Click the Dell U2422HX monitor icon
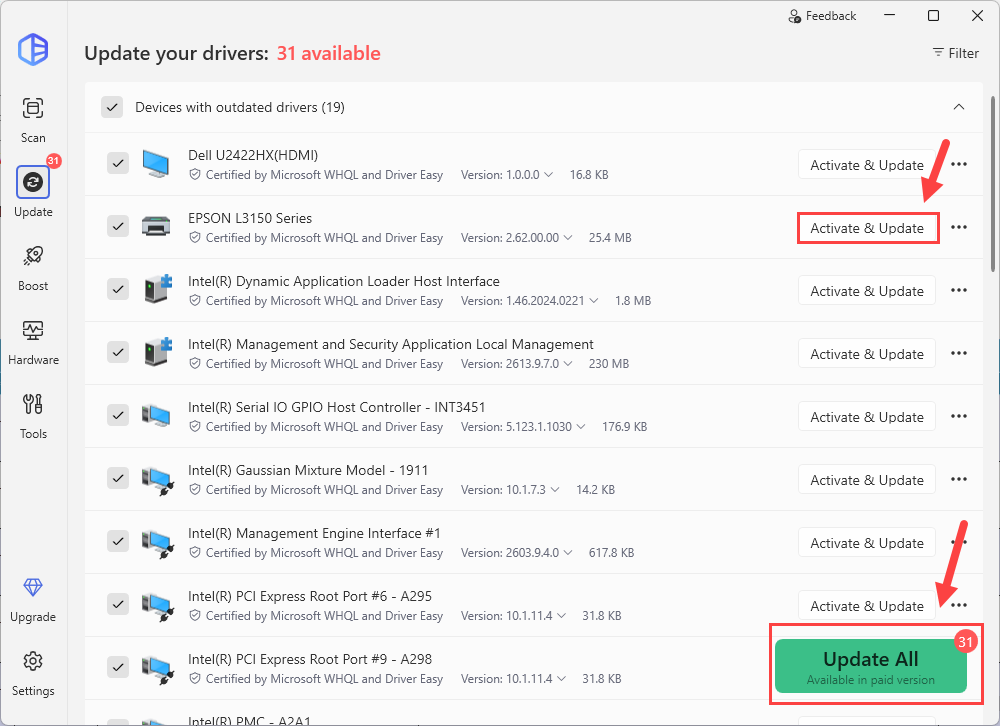The height and width of the screenshot is (726, 1000). [x=156, y=164]
